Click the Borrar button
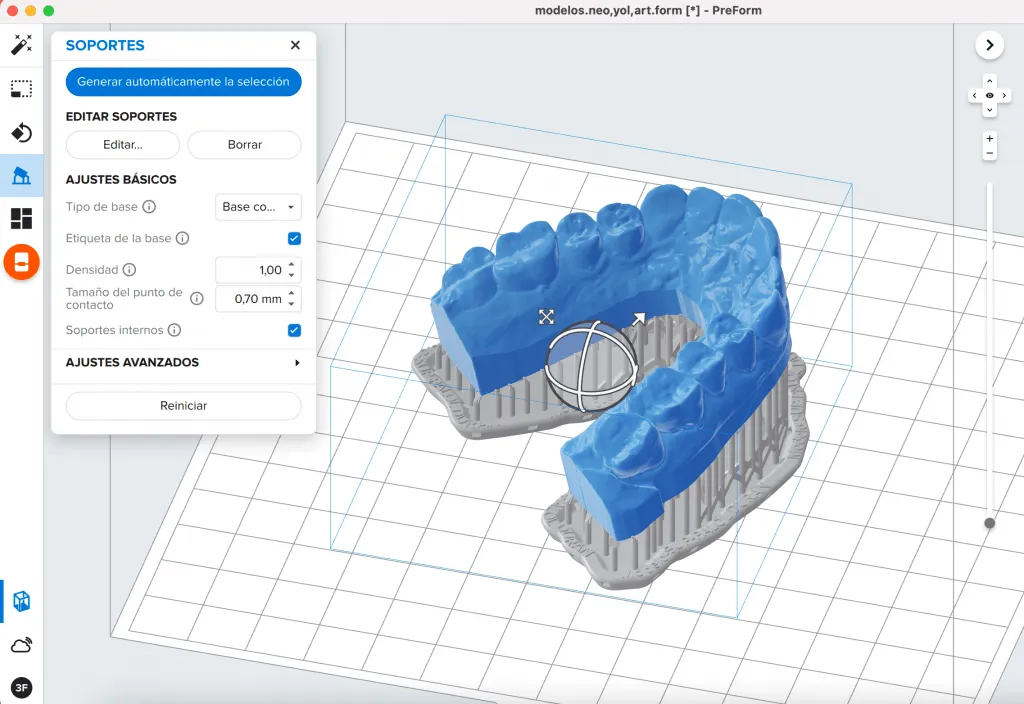The height and width of the screenshot is (704, 1024). [x=245, y=145]
